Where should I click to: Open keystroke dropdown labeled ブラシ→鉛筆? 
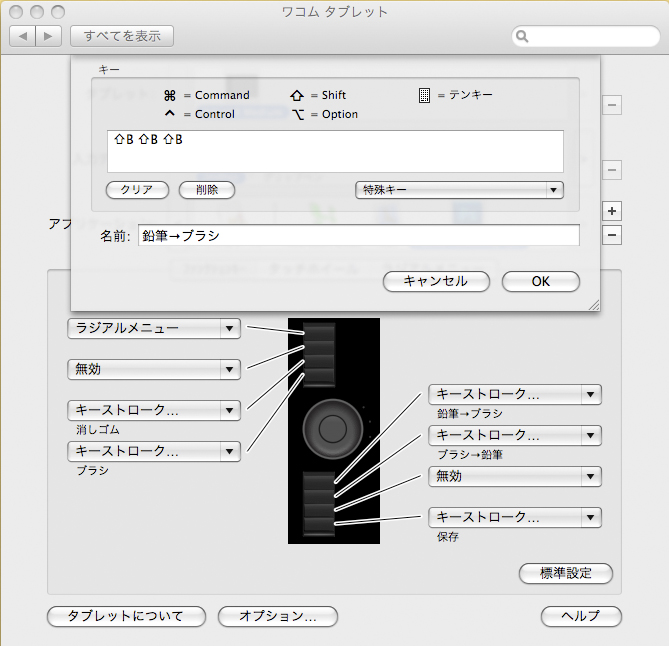click(x=515, y=435)
